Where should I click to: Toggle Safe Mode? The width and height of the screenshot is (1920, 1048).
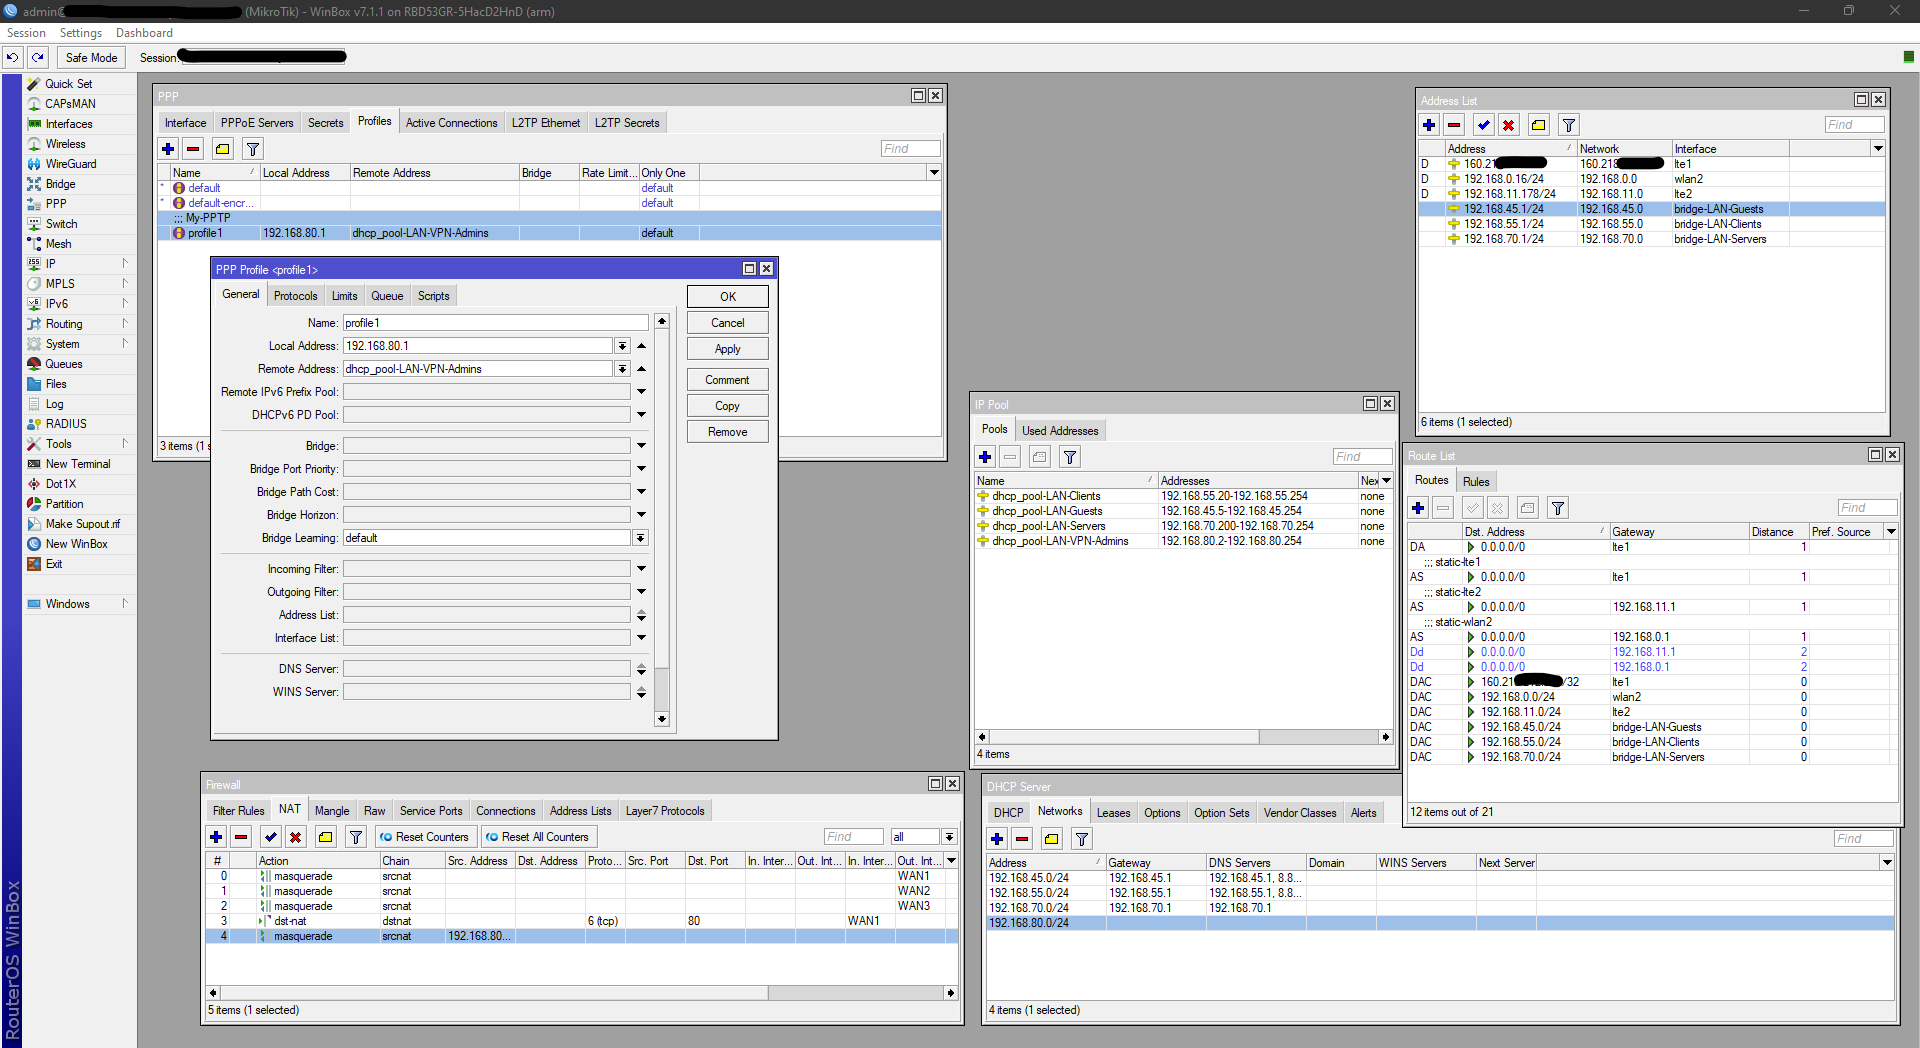click(91, 58)
